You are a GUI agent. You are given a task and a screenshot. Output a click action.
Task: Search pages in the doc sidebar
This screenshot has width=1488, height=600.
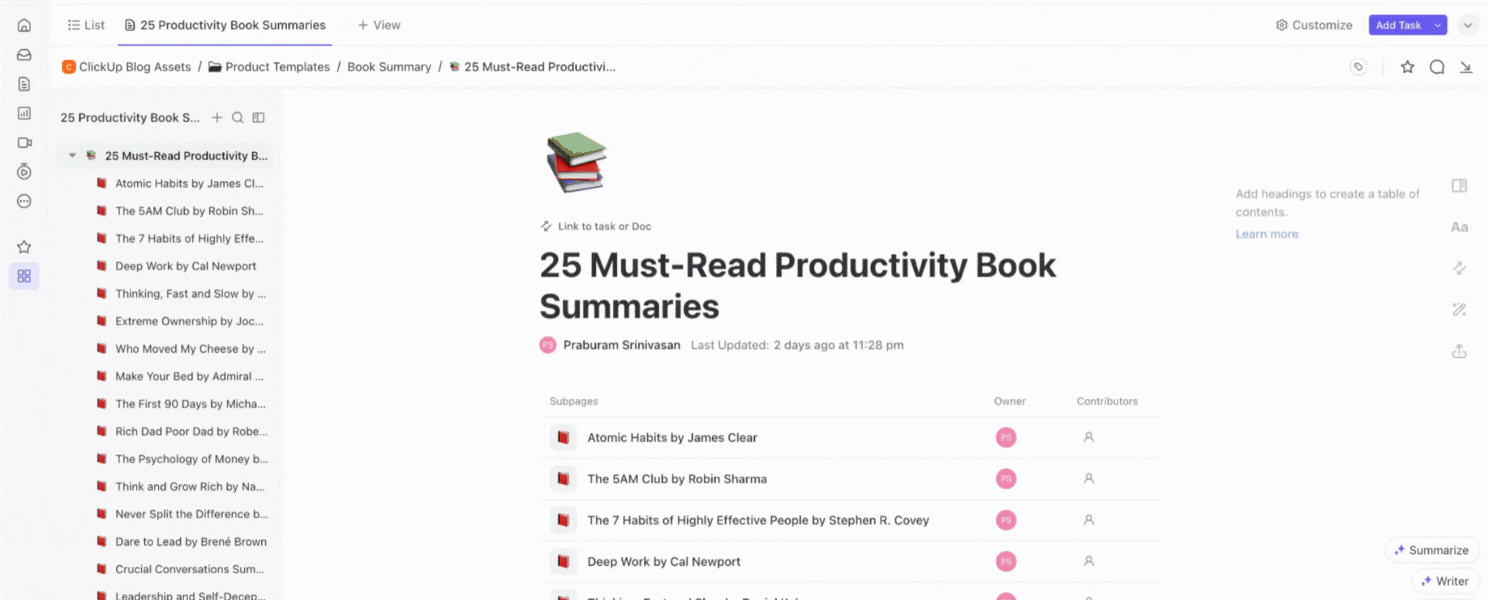pos(238,117)
